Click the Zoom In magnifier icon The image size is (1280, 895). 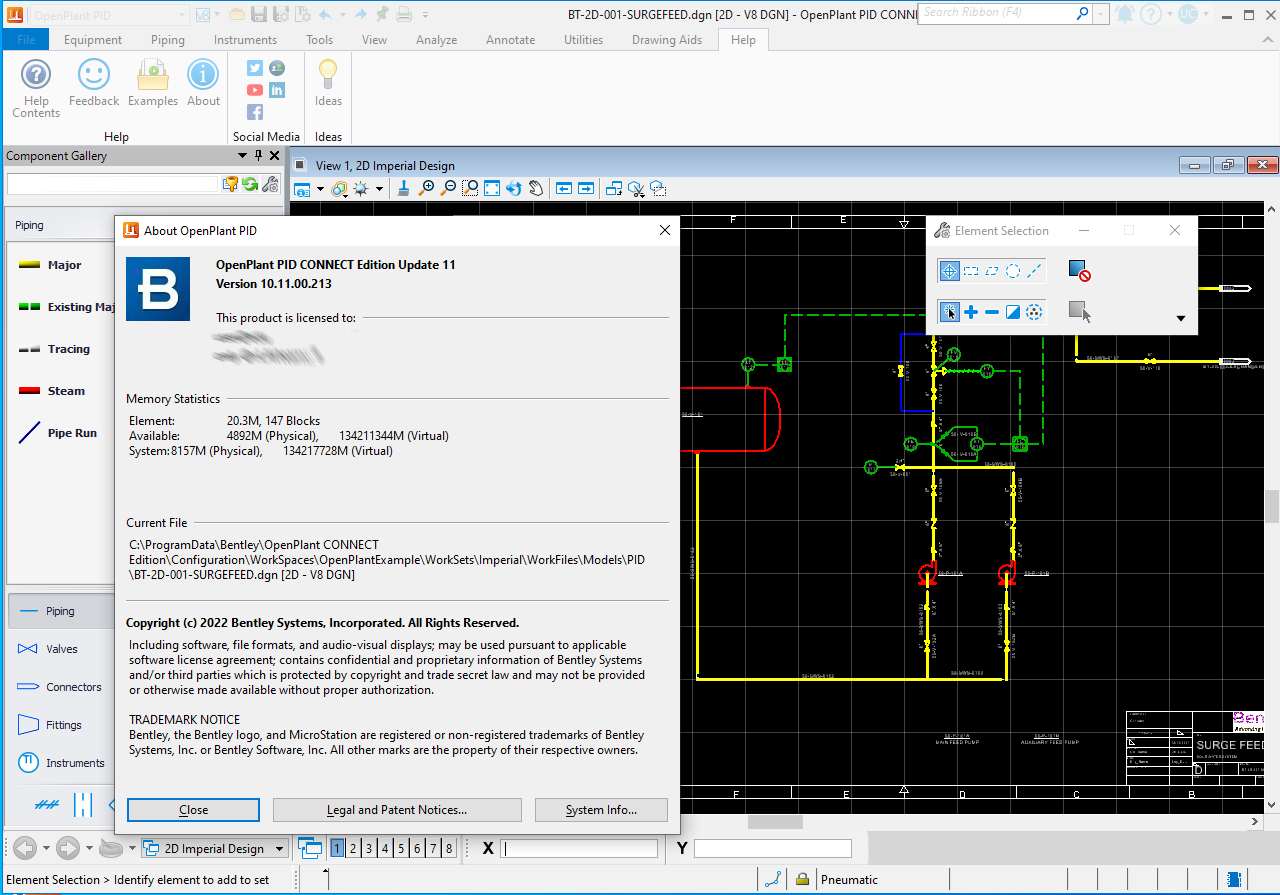(427, 188)
